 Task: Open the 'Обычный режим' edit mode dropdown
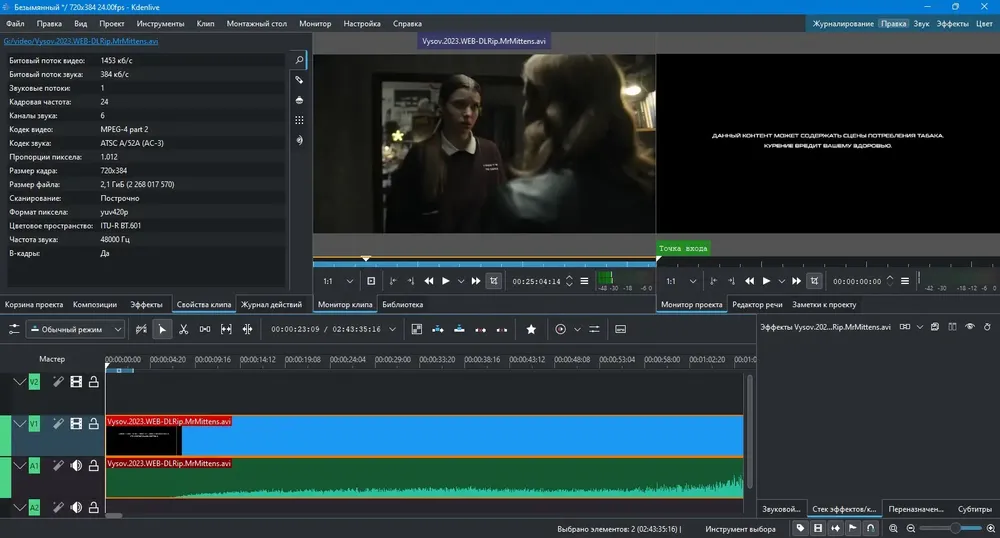tap(76, 329)
